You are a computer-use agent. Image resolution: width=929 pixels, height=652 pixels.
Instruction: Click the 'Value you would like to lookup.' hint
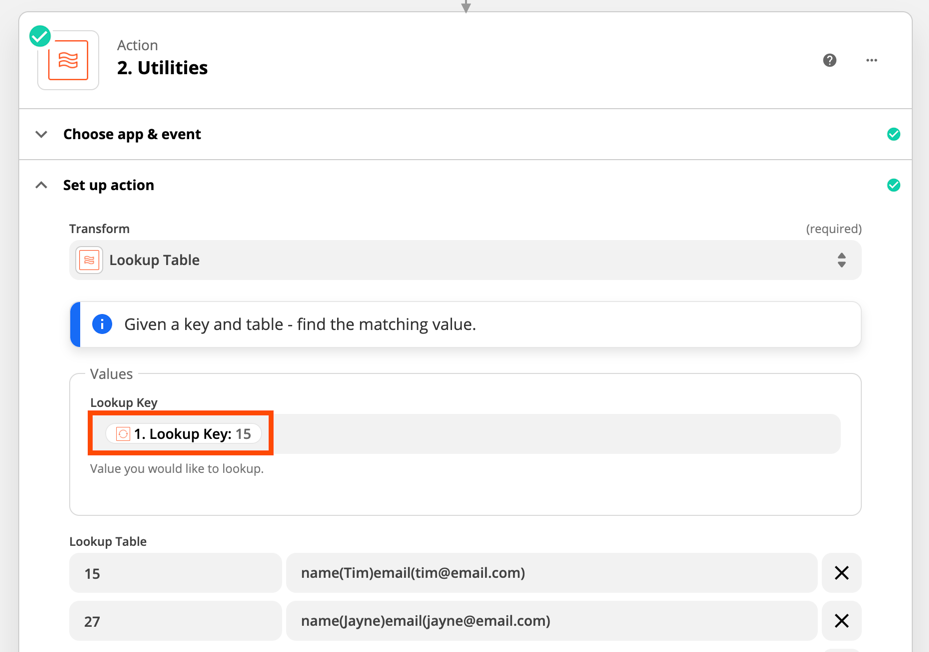tap(177, 469)
